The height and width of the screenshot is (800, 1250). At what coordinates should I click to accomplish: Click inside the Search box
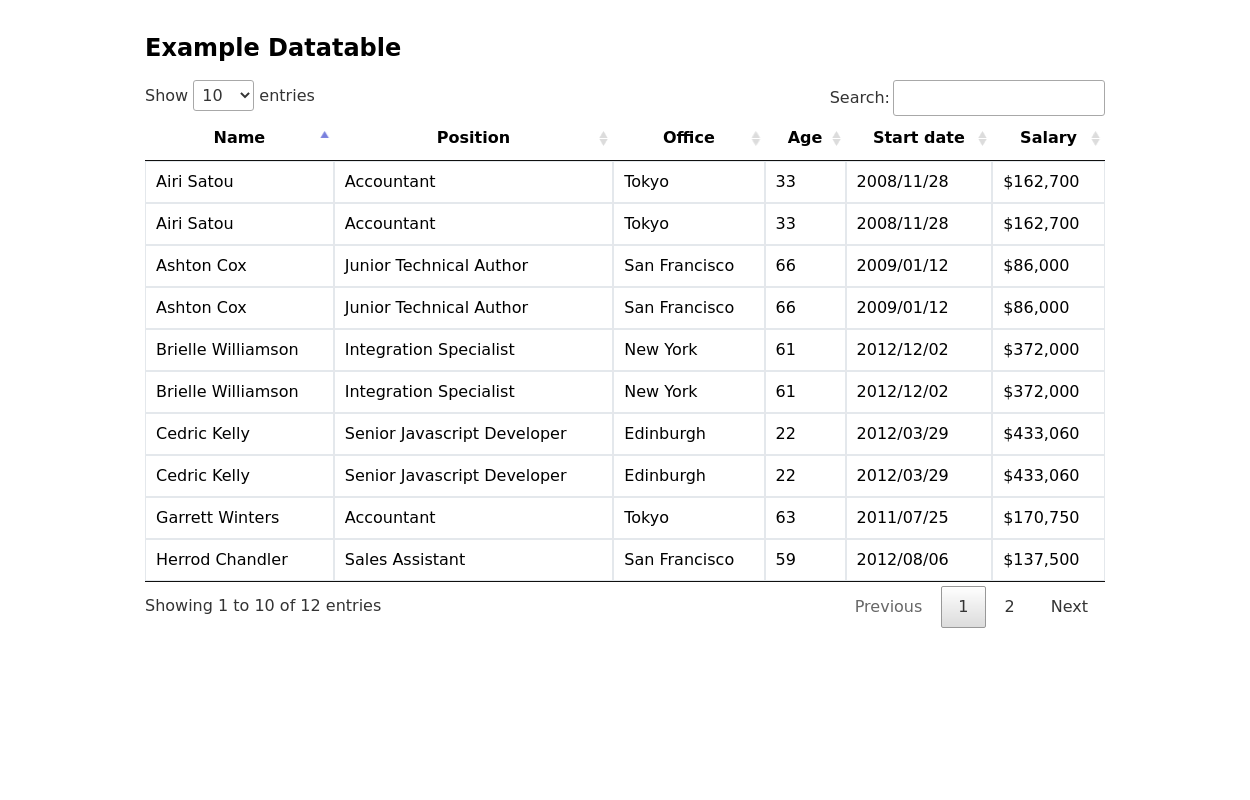[x=998, y=97]
